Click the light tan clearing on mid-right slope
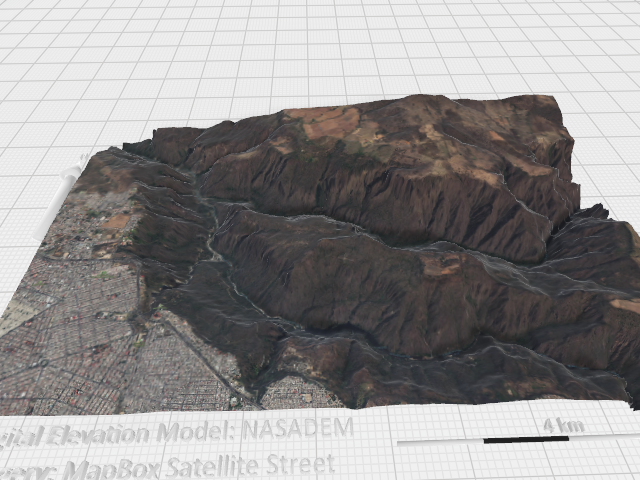640x480 pixels. tap(440, 265)
